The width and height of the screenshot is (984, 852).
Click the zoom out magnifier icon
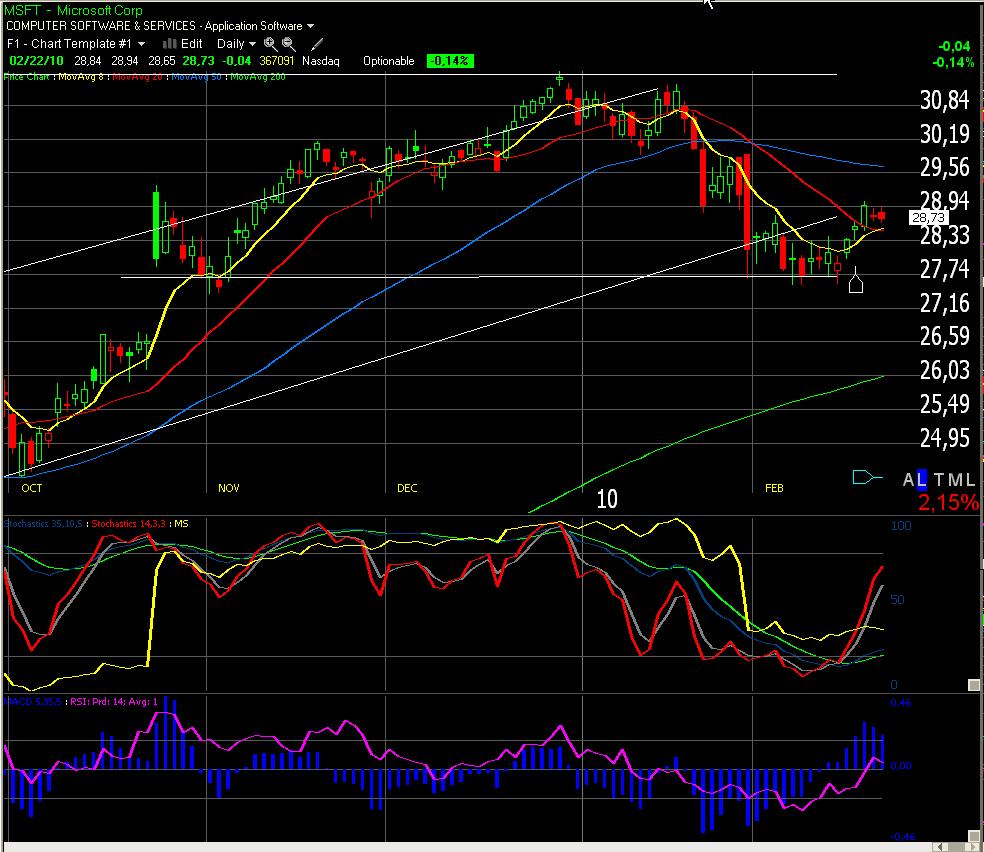(x=288, y=44)
